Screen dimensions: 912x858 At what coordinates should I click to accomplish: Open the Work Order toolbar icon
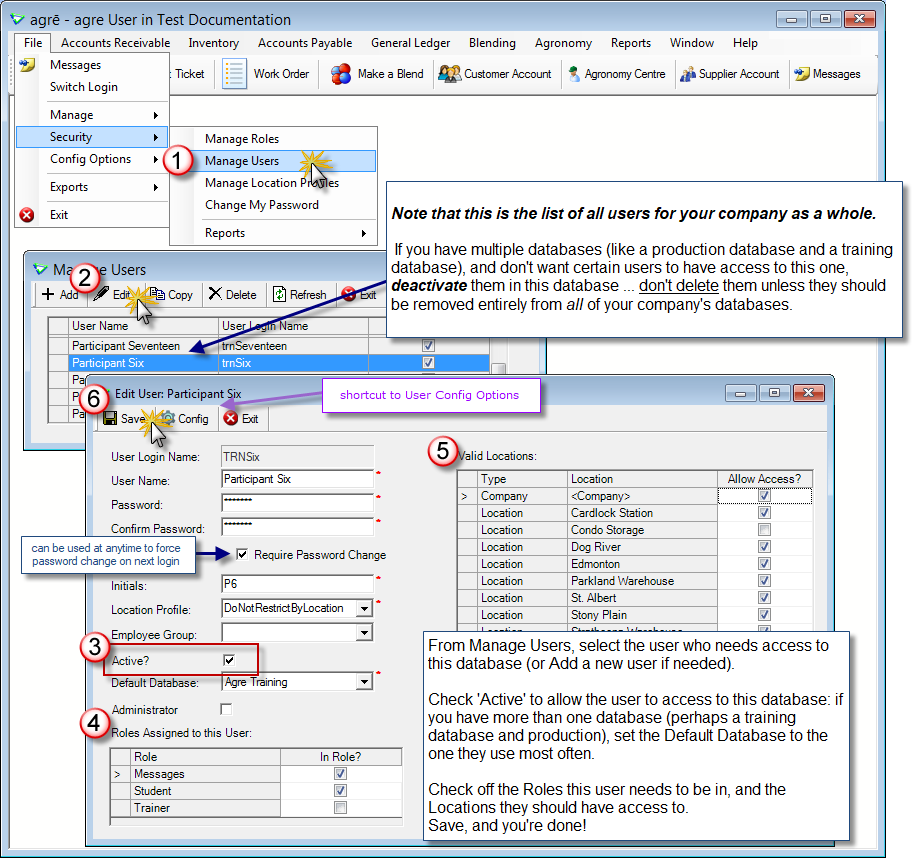click(234, 74)
